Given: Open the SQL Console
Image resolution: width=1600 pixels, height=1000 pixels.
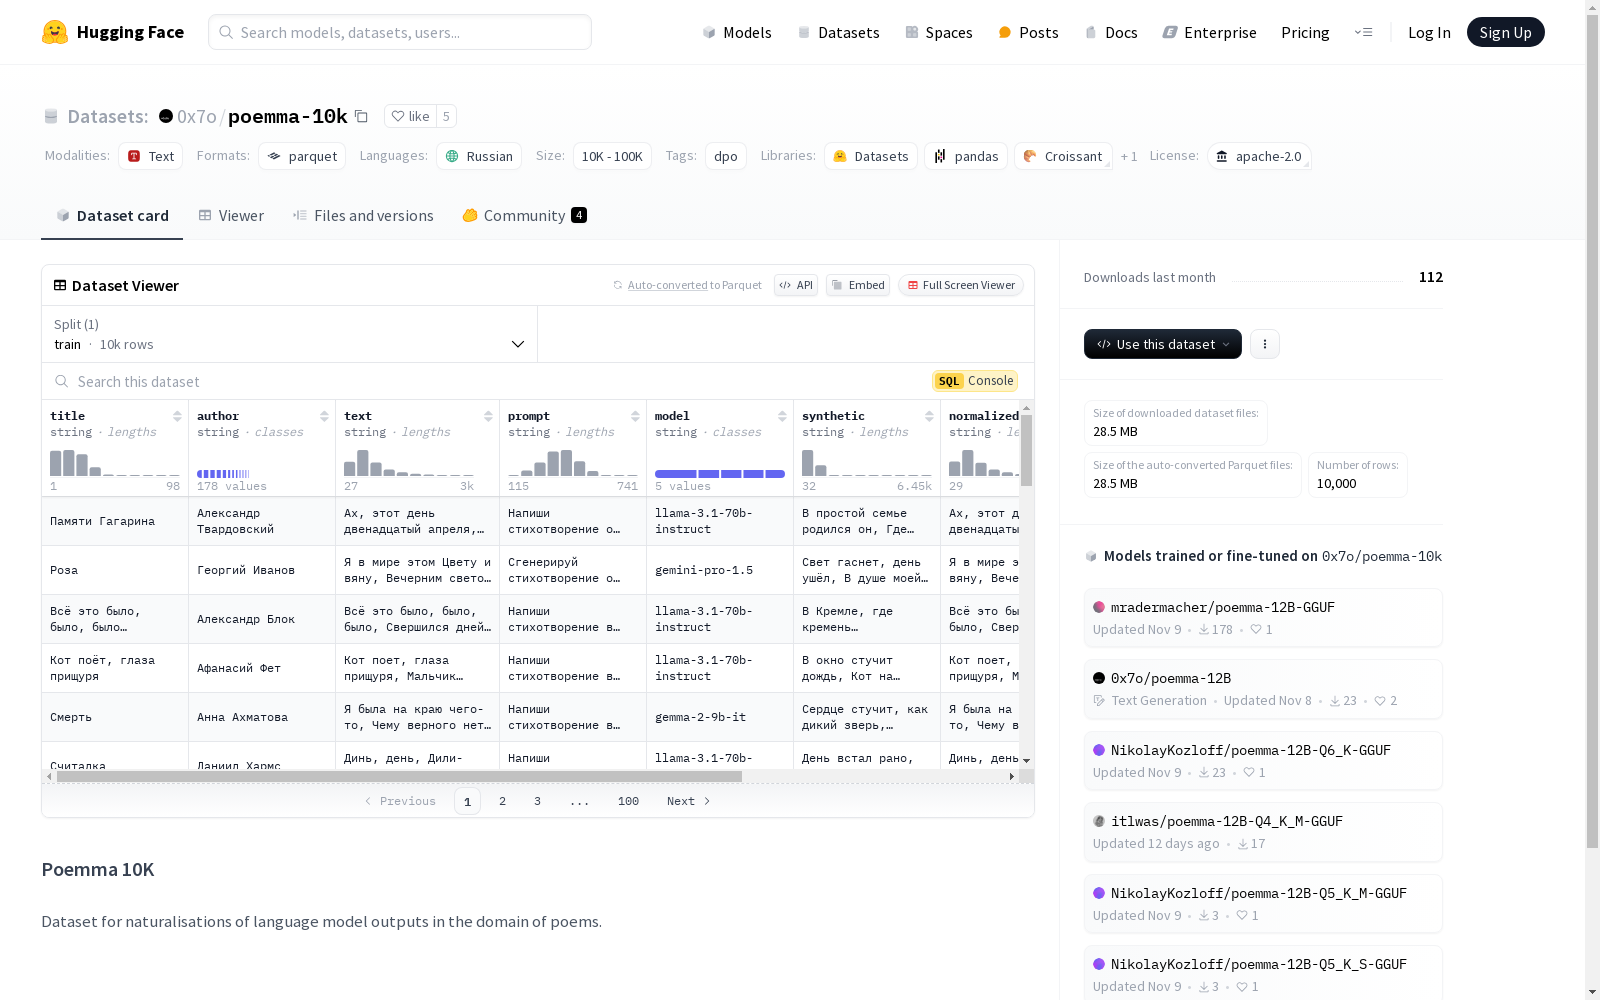Looking at the screenshot, I should click(975, 381).
